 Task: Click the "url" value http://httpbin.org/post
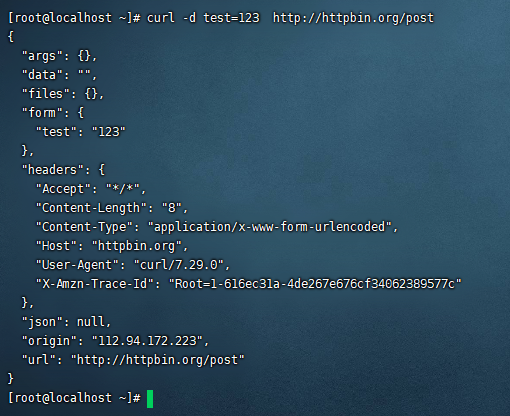point(158,360)
